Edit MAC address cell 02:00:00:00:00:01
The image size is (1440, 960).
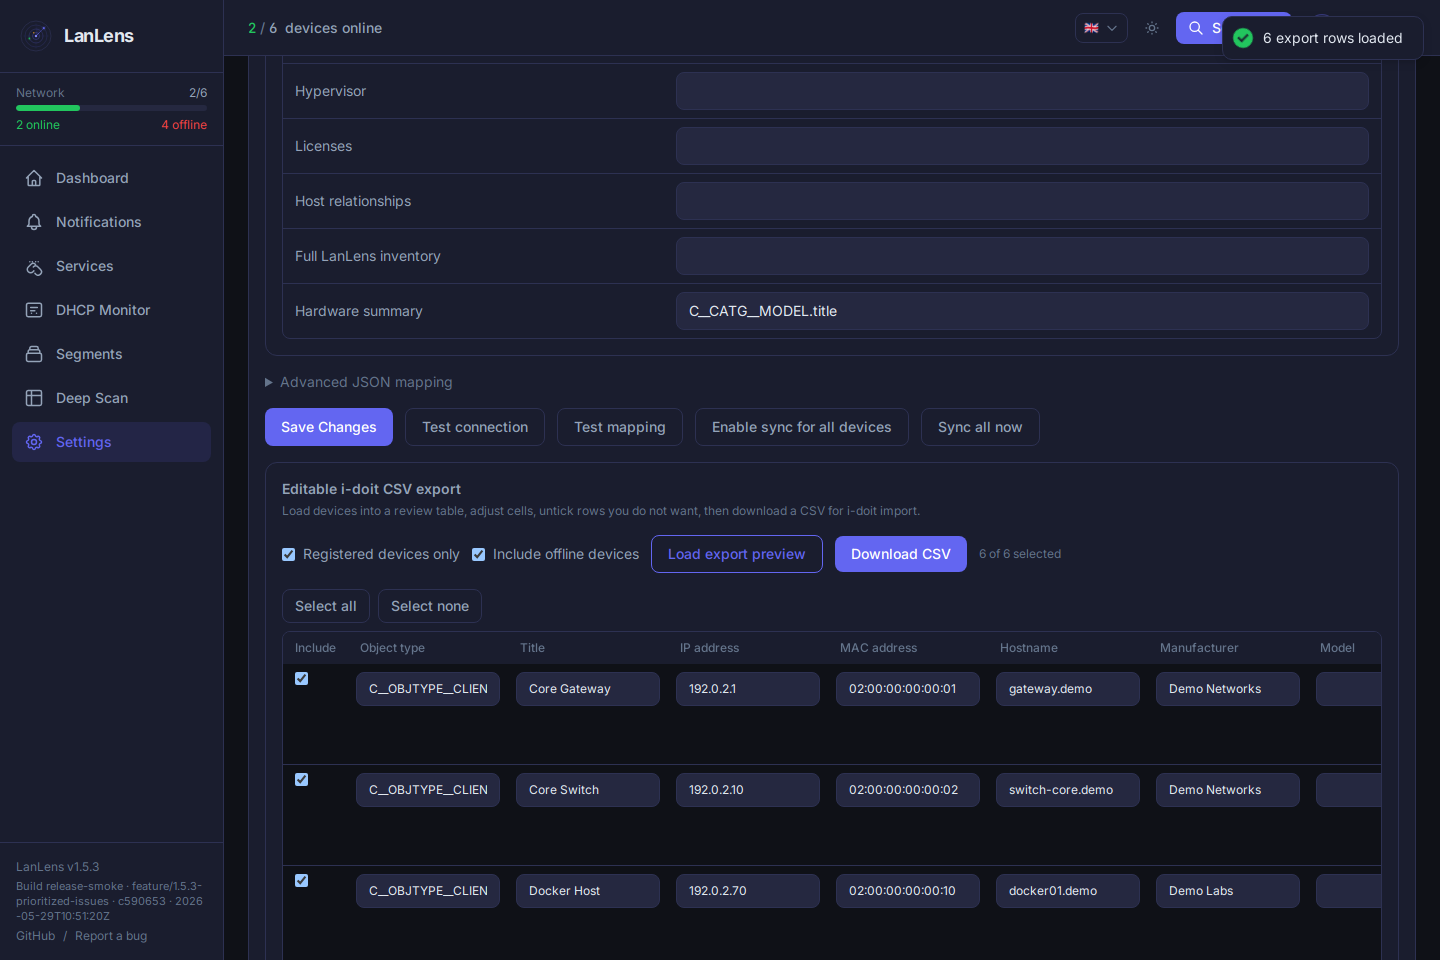click(908, 689)
